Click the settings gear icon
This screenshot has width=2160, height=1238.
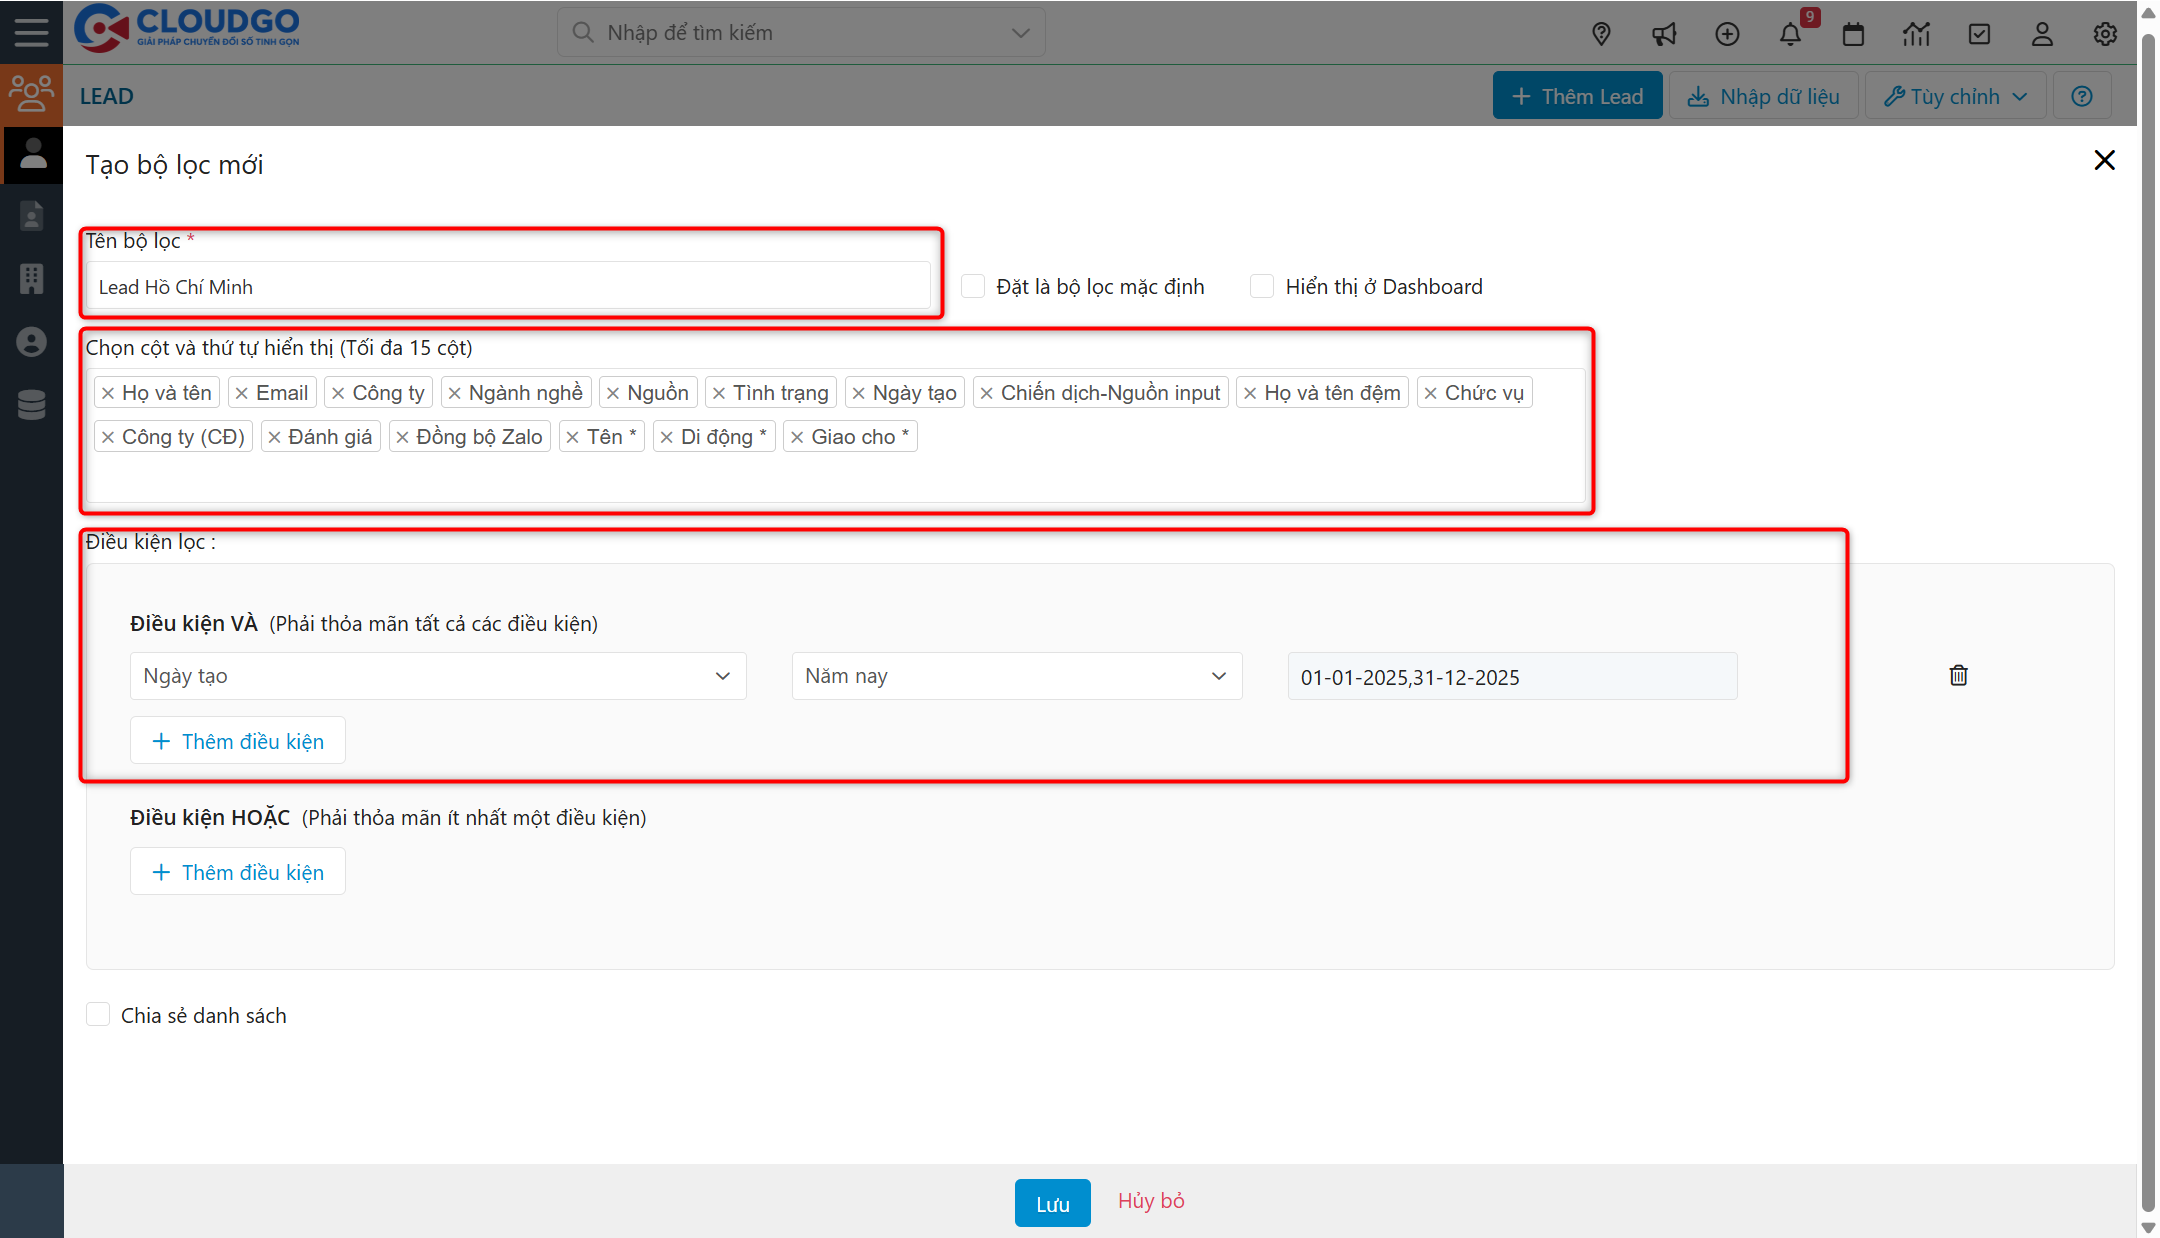[x=2105, y=35]
